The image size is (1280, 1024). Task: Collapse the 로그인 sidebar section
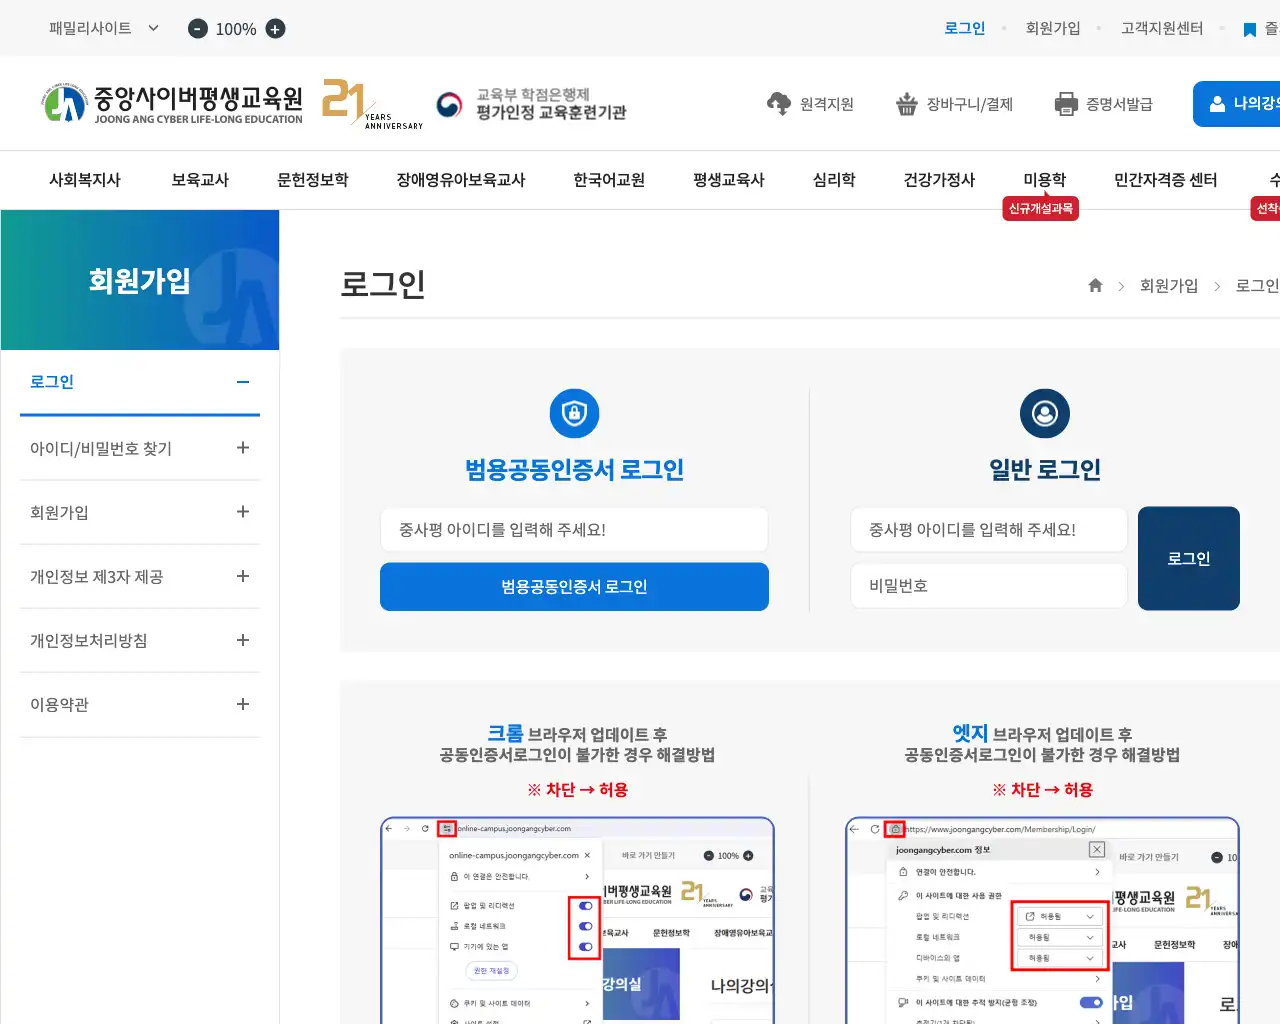[241, 381]
